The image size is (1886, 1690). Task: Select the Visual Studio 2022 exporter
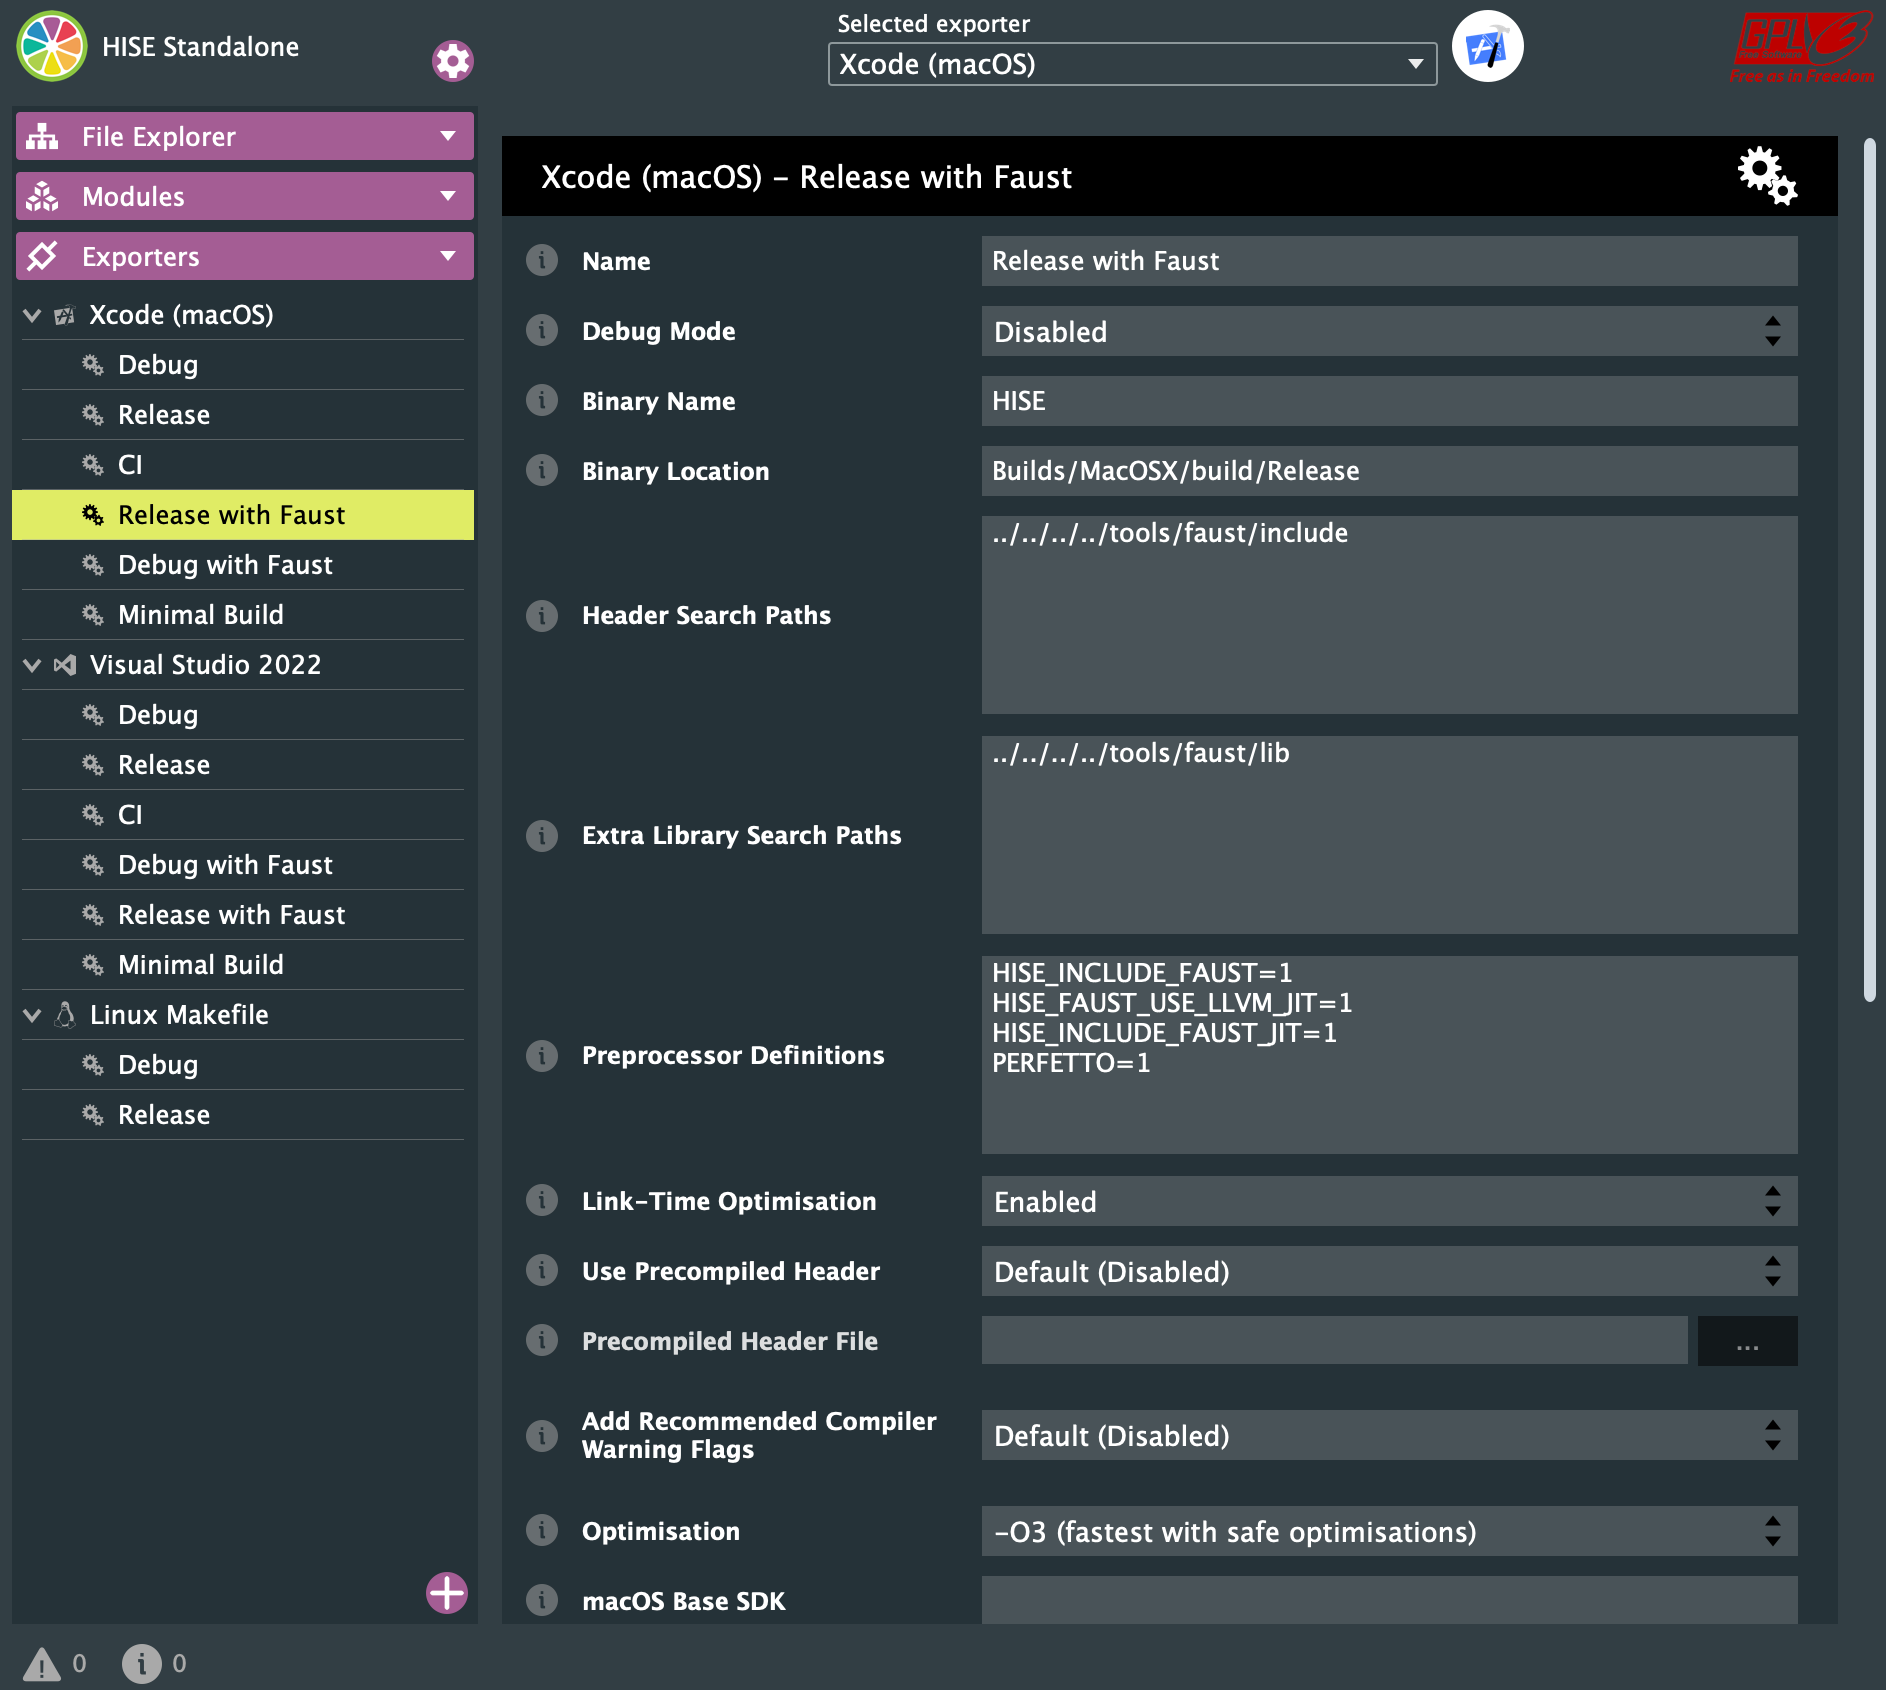click(243, 665)
